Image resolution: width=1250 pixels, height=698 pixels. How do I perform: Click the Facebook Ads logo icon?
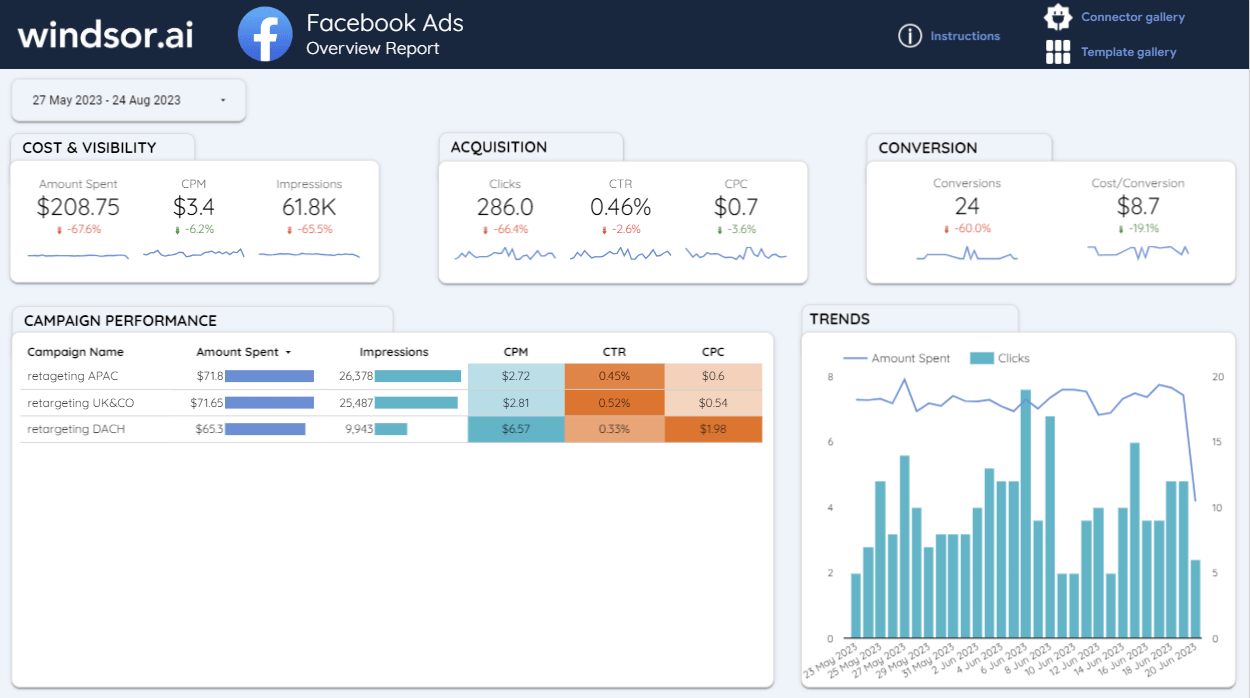coord(264,33)
